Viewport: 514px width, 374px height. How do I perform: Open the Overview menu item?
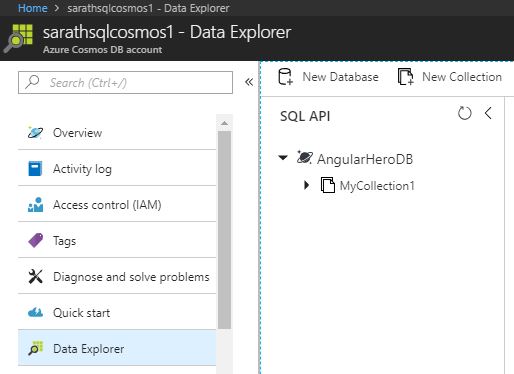[x=117, y=132]
